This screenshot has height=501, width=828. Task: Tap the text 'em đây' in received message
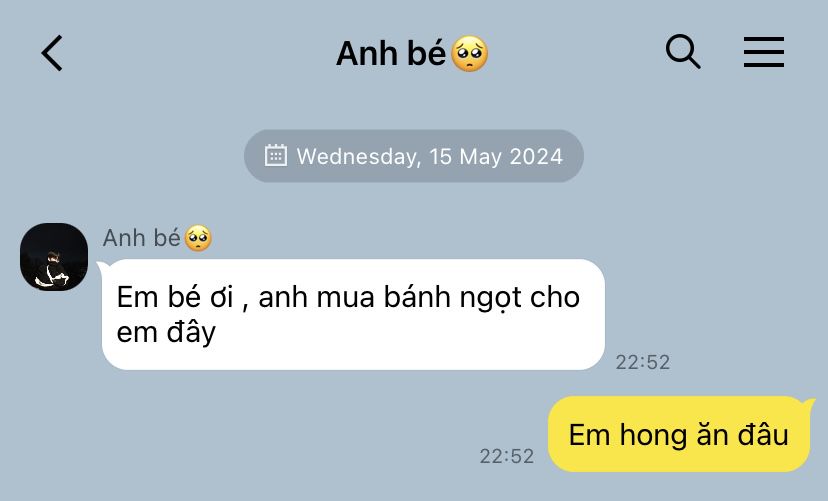pos(166,333)
